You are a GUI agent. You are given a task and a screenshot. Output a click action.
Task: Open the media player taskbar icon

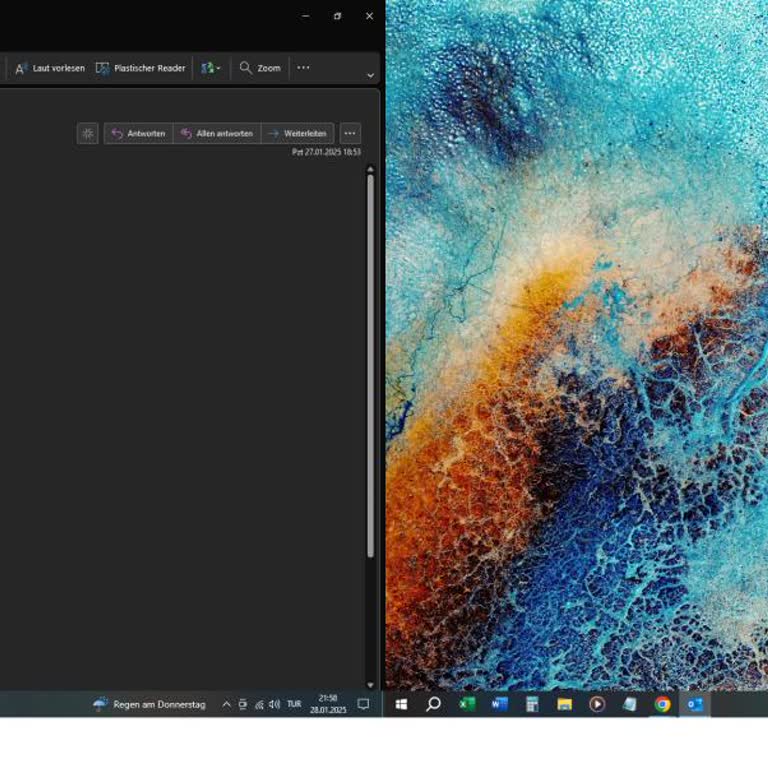click(x=597, y=705)
